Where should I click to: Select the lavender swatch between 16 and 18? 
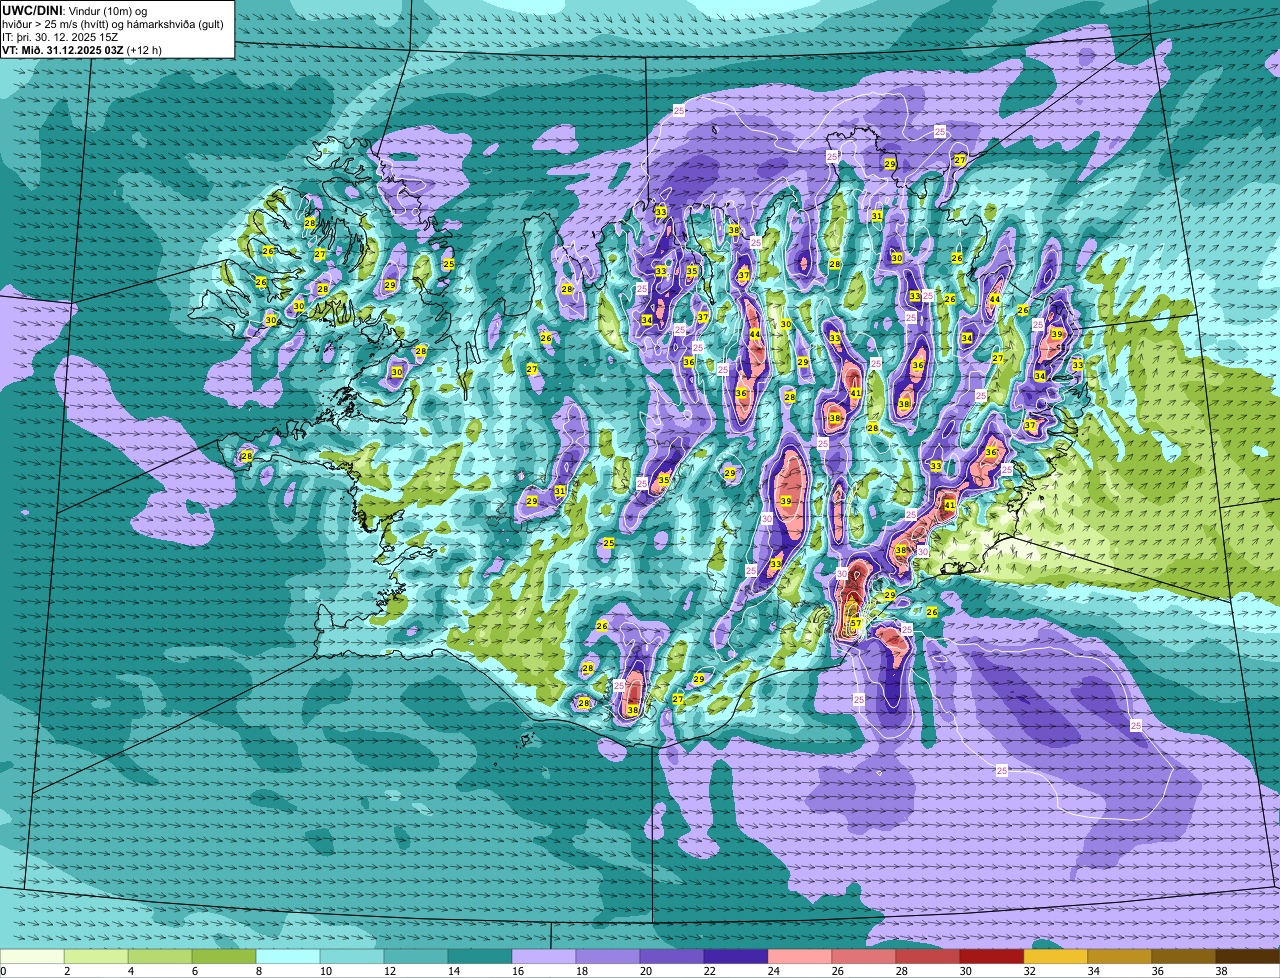pos(544,957)
